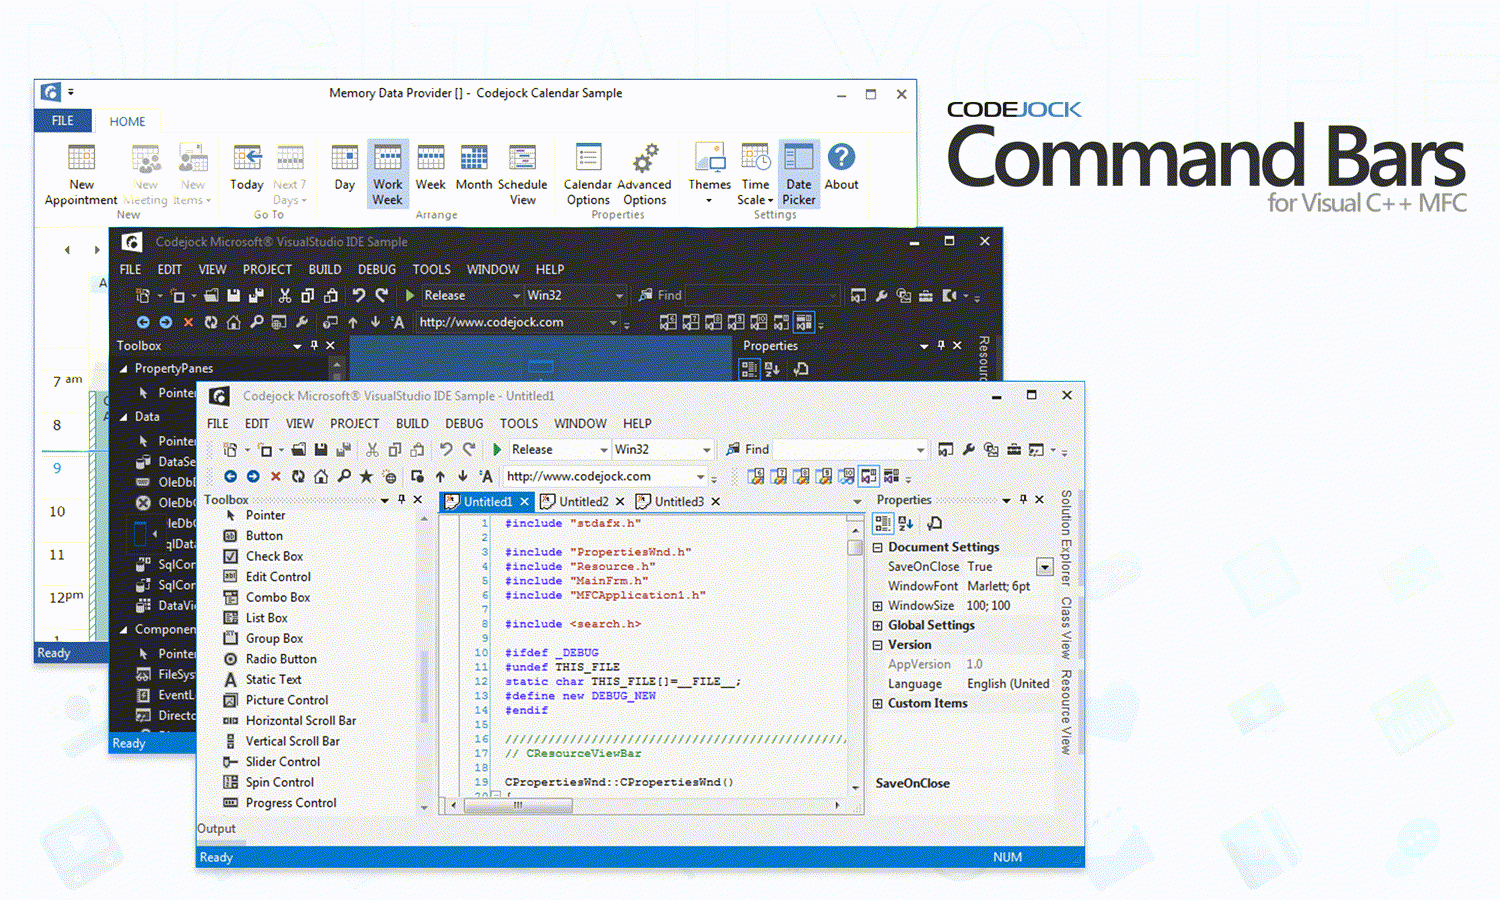Click red Stop X icon in front IDE
The width and height of the screenshot is (1500, 900).
[x=276, y=477]
